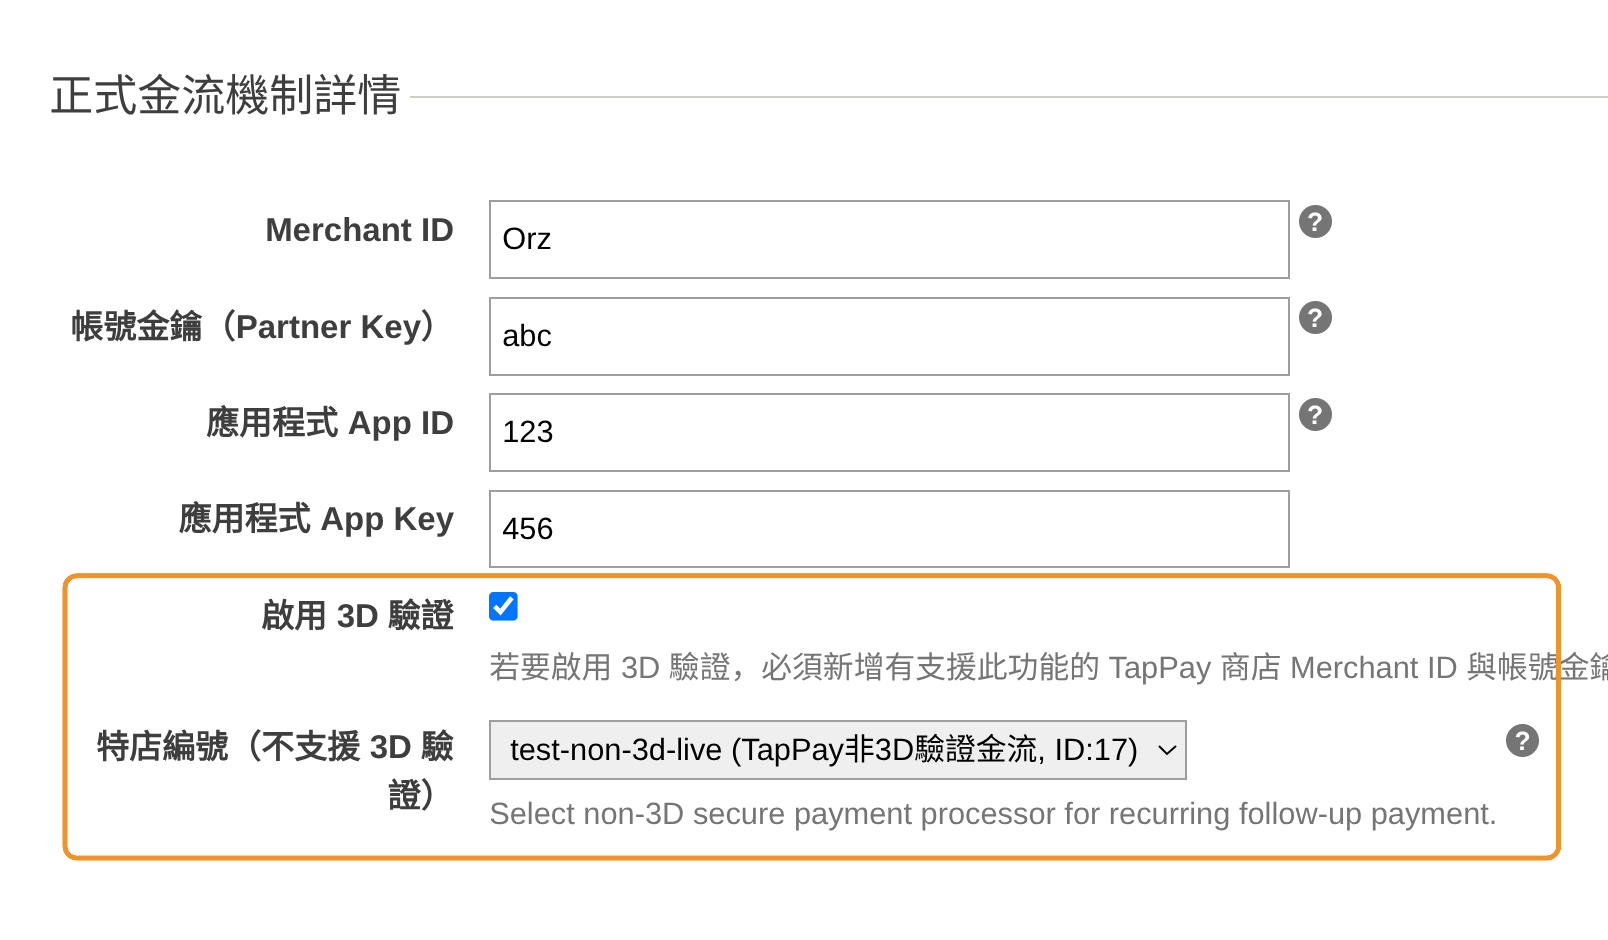The image size is (1608, 940).
Task: Click the 應用程式 App Key label
Action: (x=316, y=520)
